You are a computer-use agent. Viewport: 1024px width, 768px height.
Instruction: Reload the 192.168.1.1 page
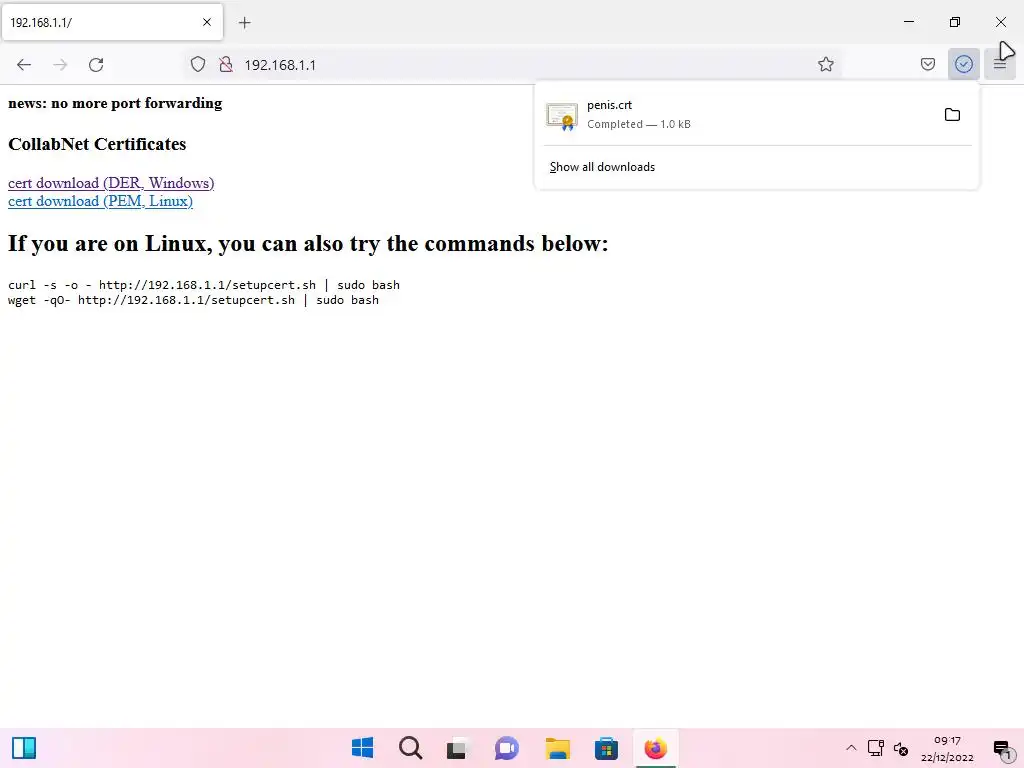click(96, 65)
